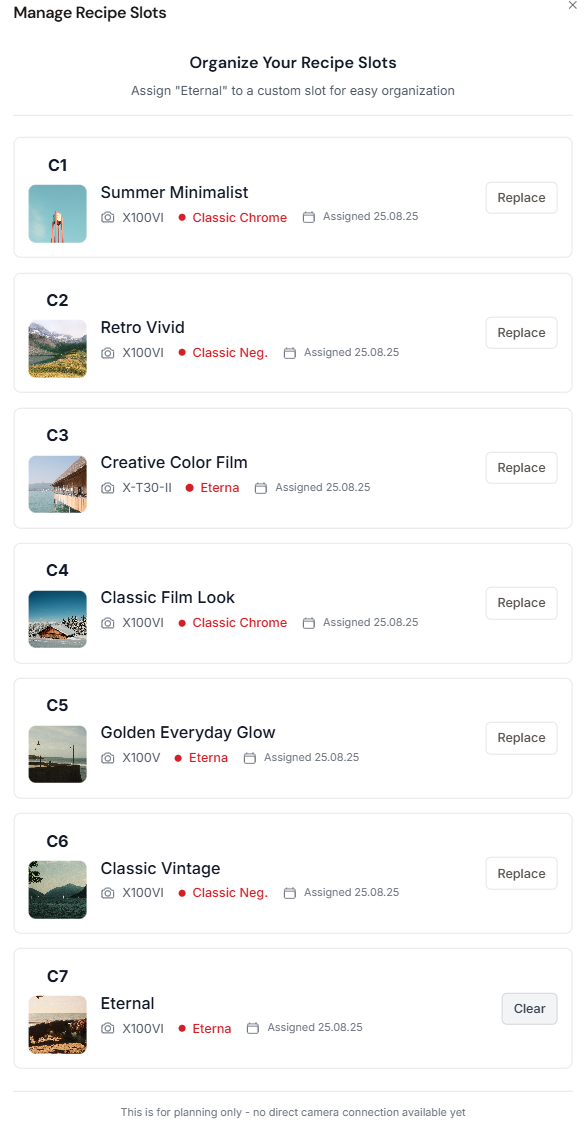
Task: Click the calendar icon in Retro Vivid row
Action: [x=290, y=353]
